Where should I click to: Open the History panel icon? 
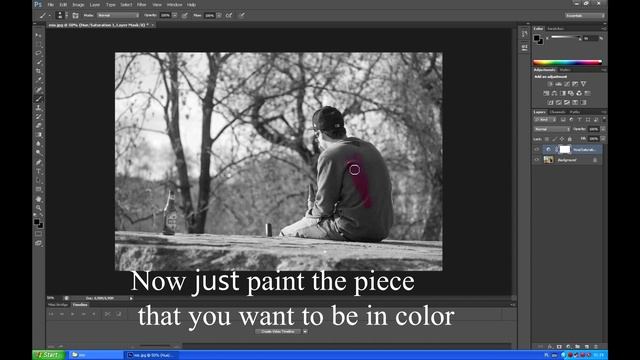pyautogui.click(x=524, y=34)
